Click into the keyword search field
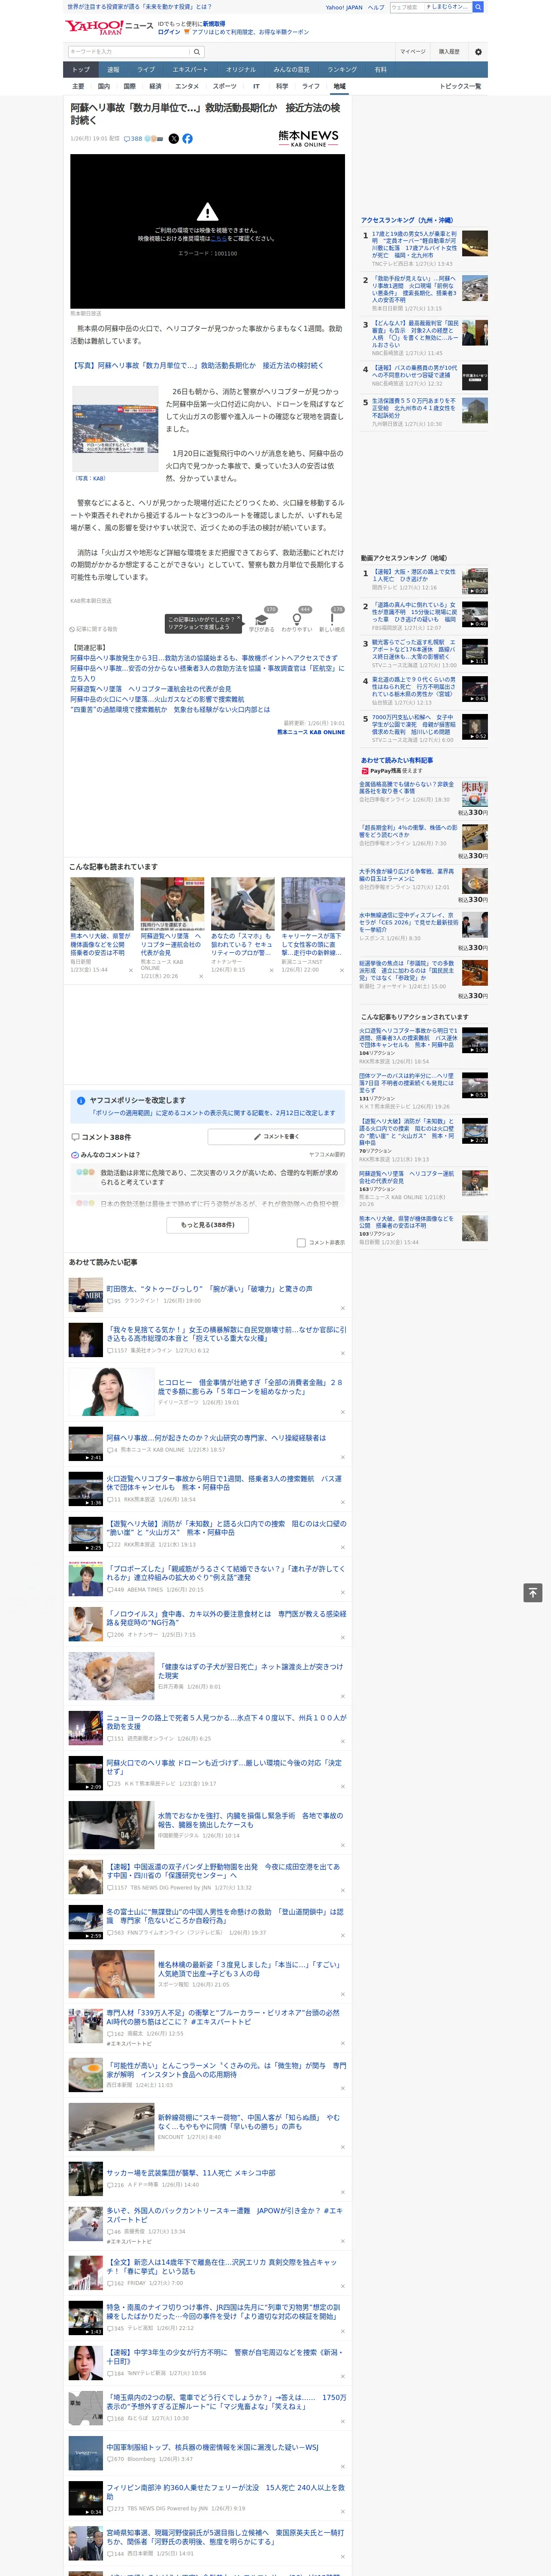Screen dimensions: 551x2576 coord(129,52)
